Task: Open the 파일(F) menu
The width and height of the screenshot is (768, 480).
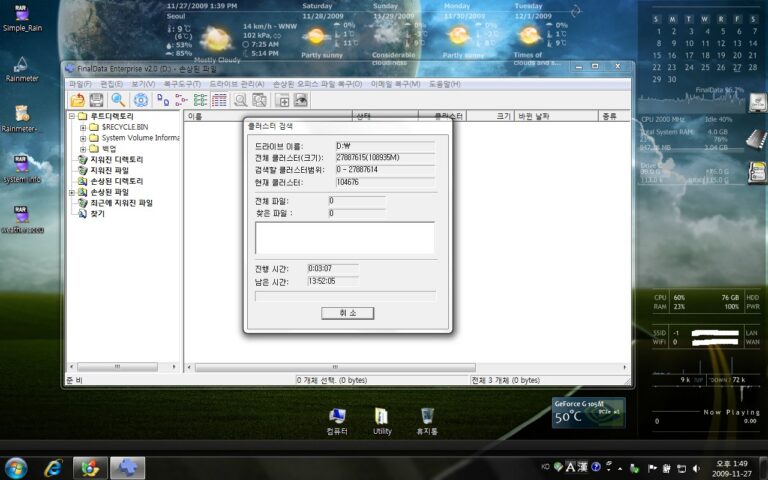Action: 80,84
